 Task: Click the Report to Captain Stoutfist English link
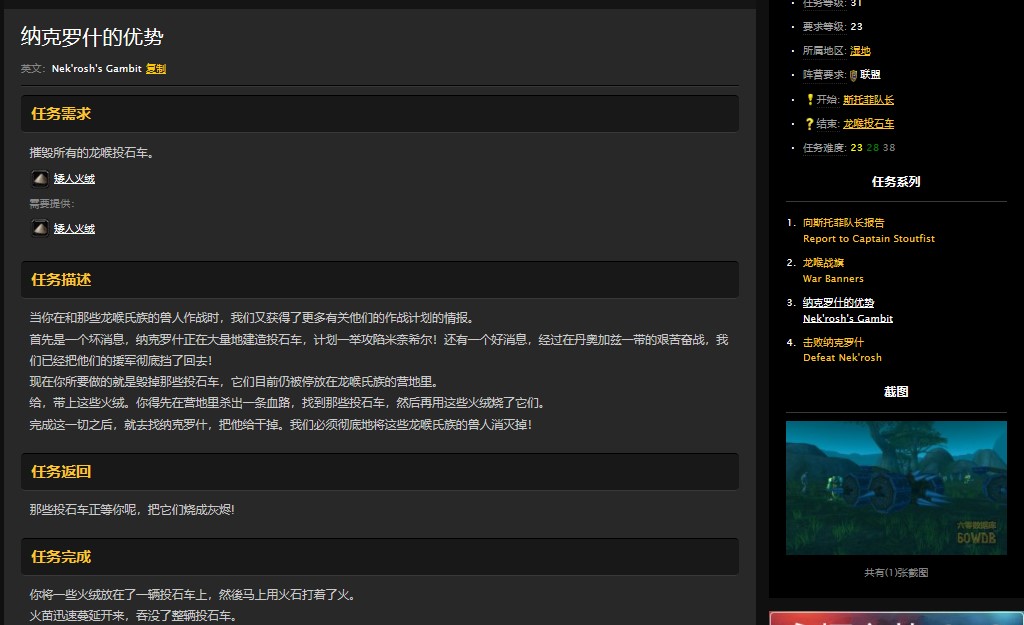(868, 239)
